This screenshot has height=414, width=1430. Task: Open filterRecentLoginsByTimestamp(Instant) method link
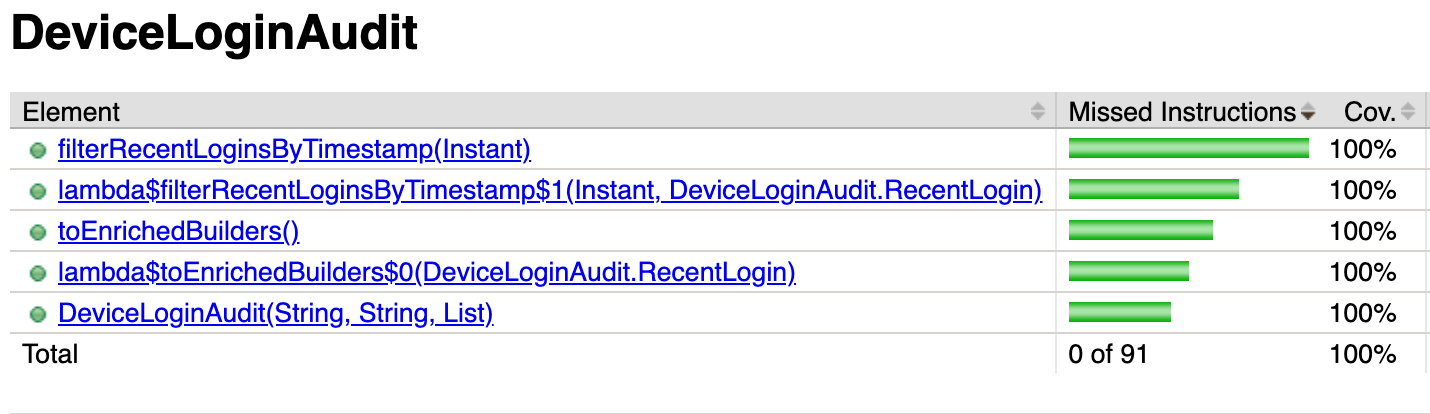(294, 150)
